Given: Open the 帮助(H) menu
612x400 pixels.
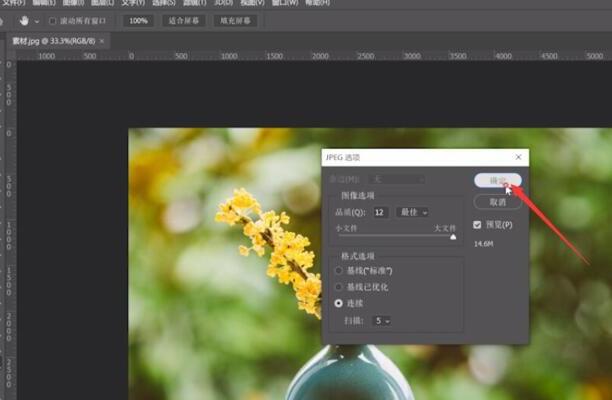Looking at the screenshot, I should [317, 3].
